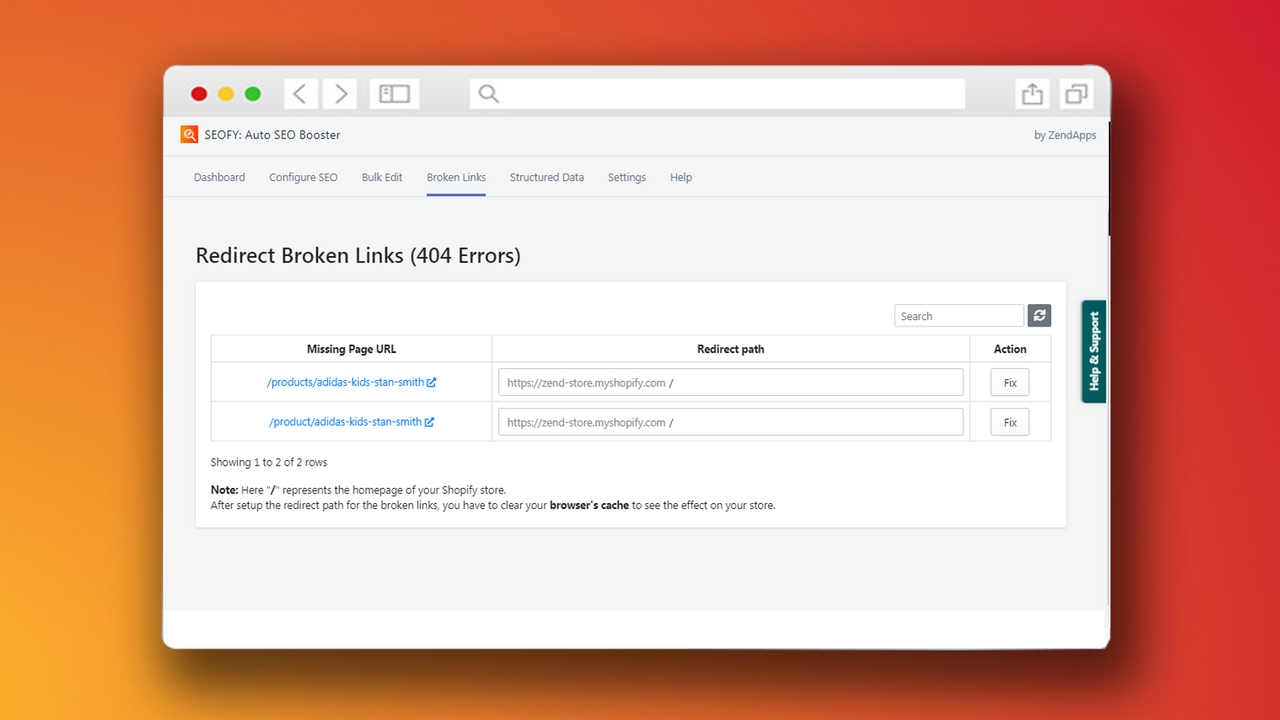
Task: Click the forward navigation arrow
Action: (x=339, y=93)
